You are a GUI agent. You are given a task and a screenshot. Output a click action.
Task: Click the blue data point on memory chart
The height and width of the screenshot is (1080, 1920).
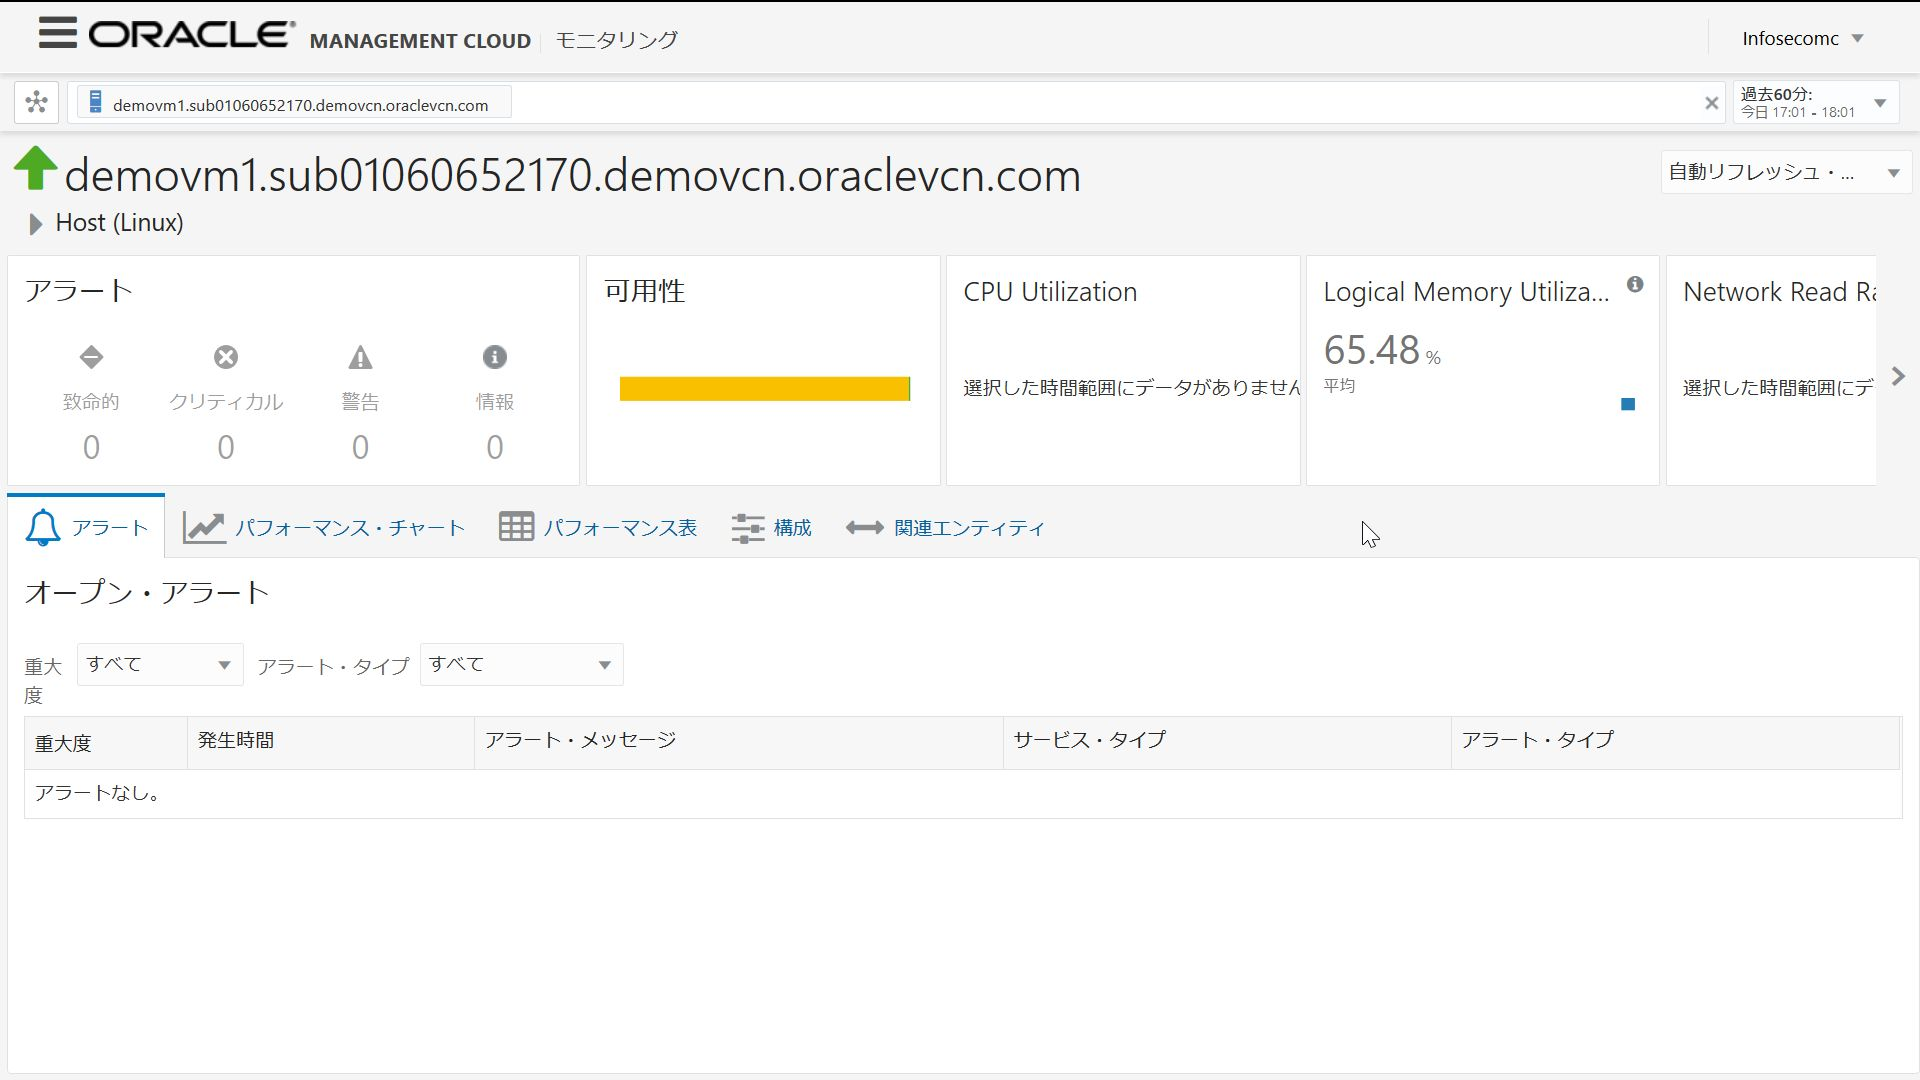click(x=1628, y=404)
